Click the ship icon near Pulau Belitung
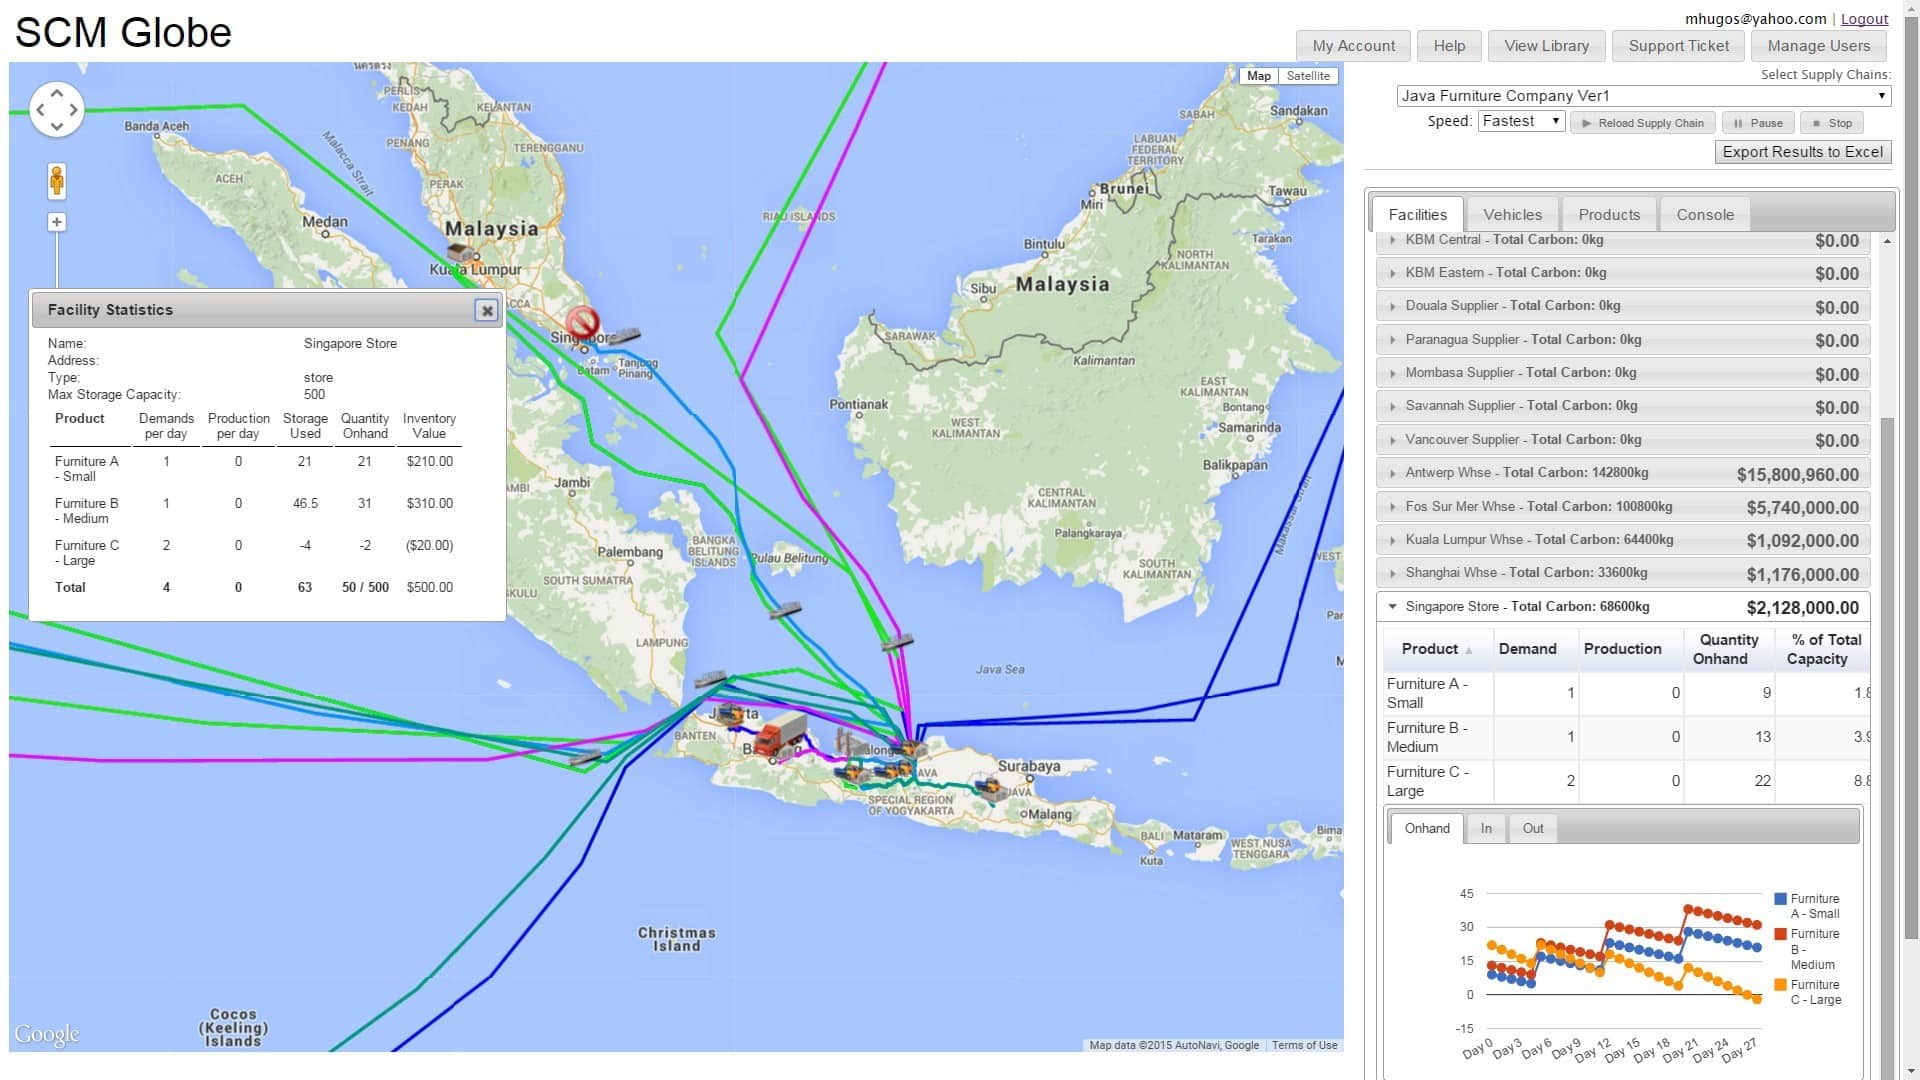The height and width of the screenshot is (1080, 1920). (x=785, y=610)
